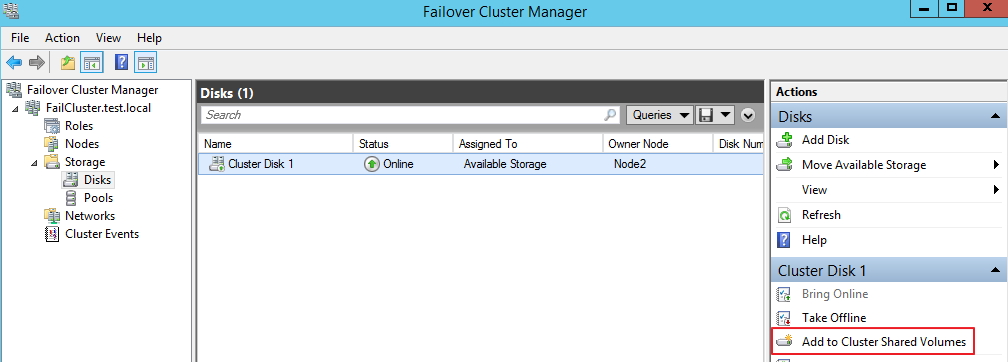This screenshot has height=362, width=1008.
Task: Click the Up one level folder icon
Action: [x=68, y=62]
